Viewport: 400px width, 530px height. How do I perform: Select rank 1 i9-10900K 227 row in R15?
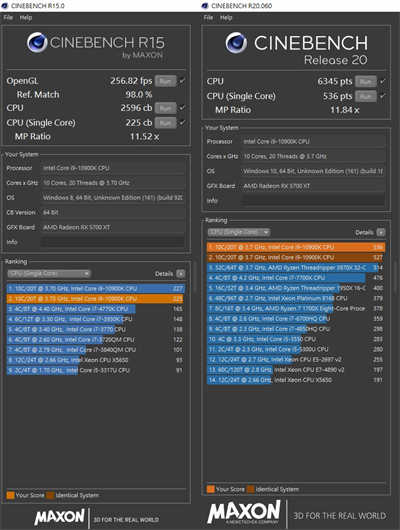point(95,289)
